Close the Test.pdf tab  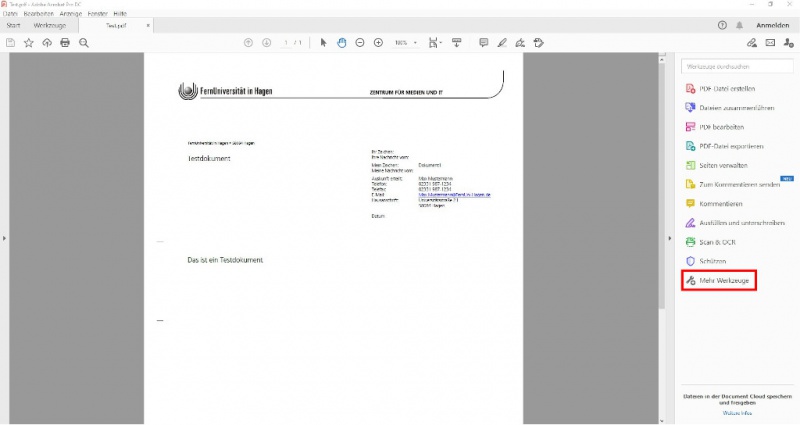tap(148, 25)
